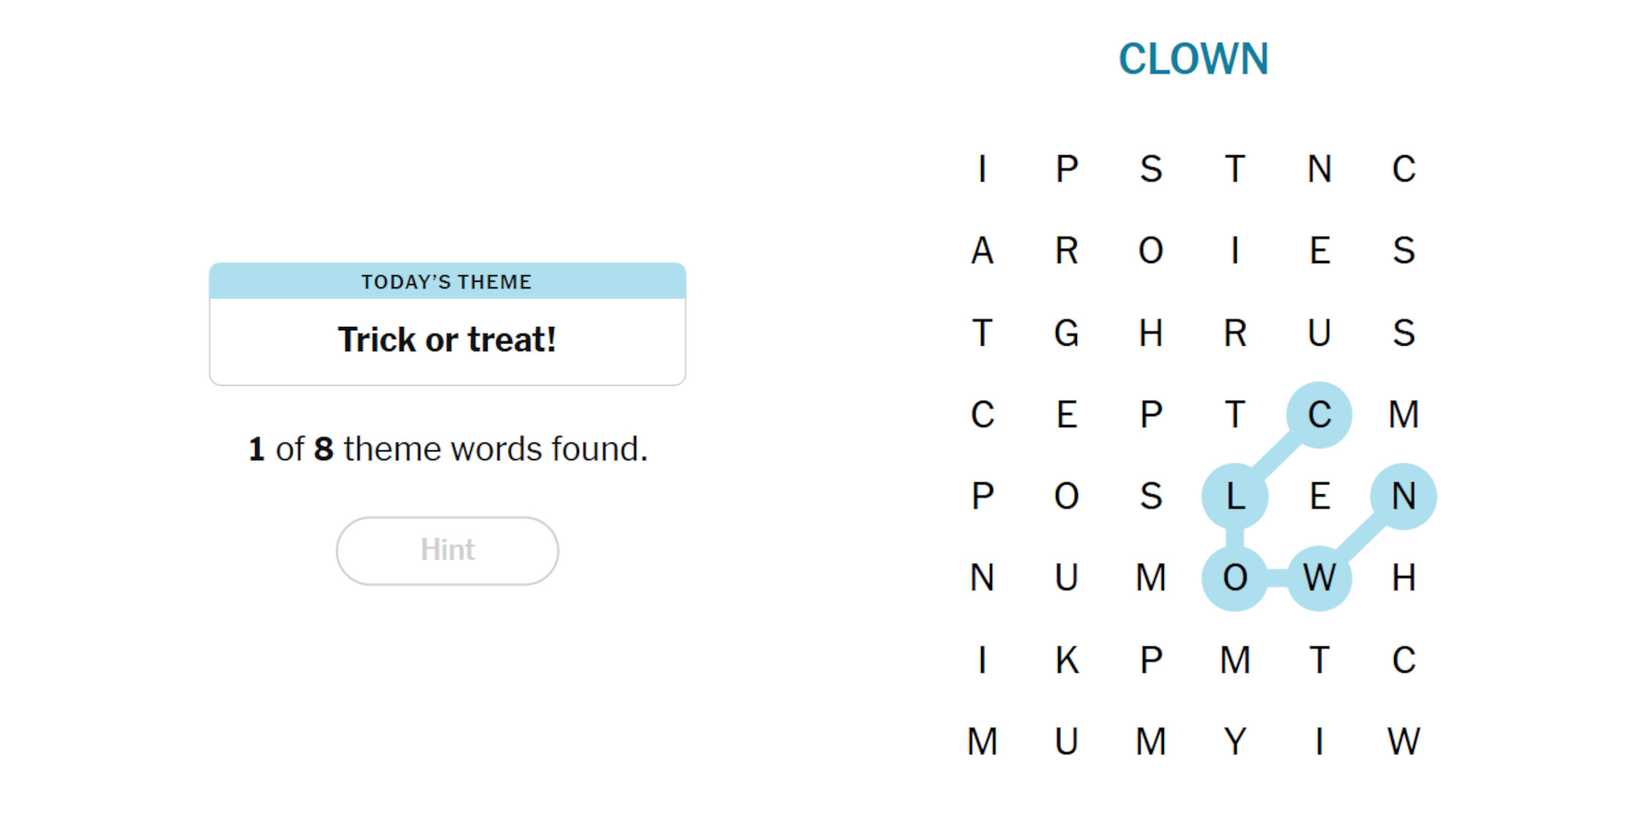The image size is (1650, 825).
Task: Select the unhighlighted W in the bottom row
Action: 1403,741
